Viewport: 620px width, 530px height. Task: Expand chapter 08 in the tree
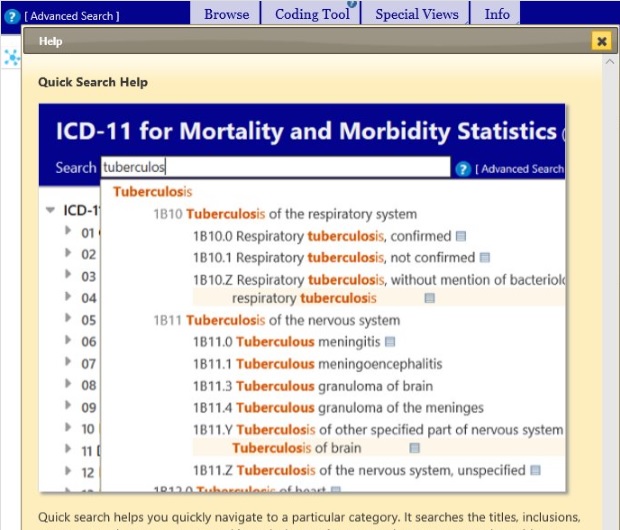(x=68, y=383)
